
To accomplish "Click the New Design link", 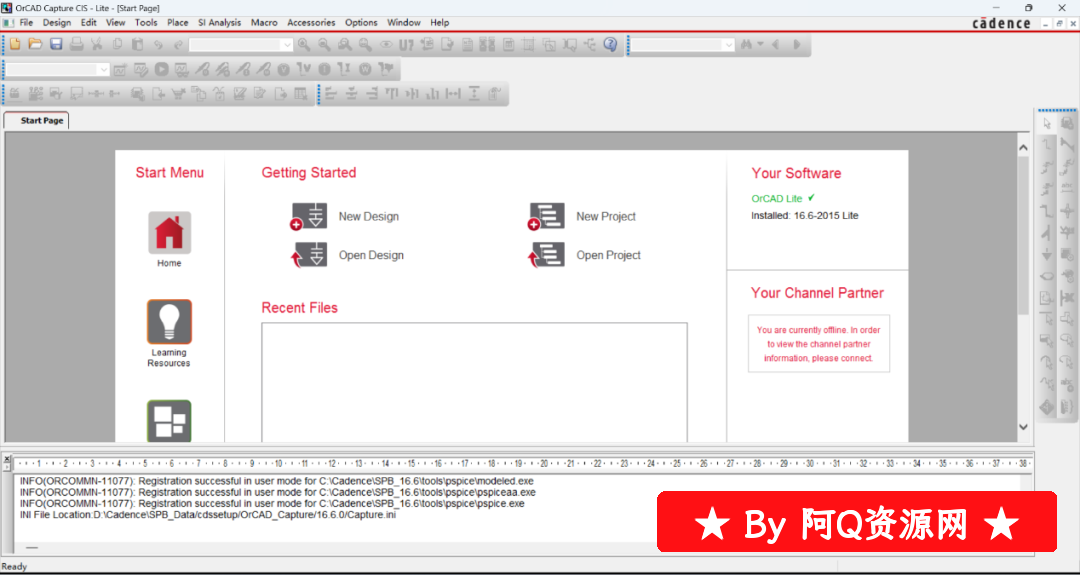I will [368, 216].
